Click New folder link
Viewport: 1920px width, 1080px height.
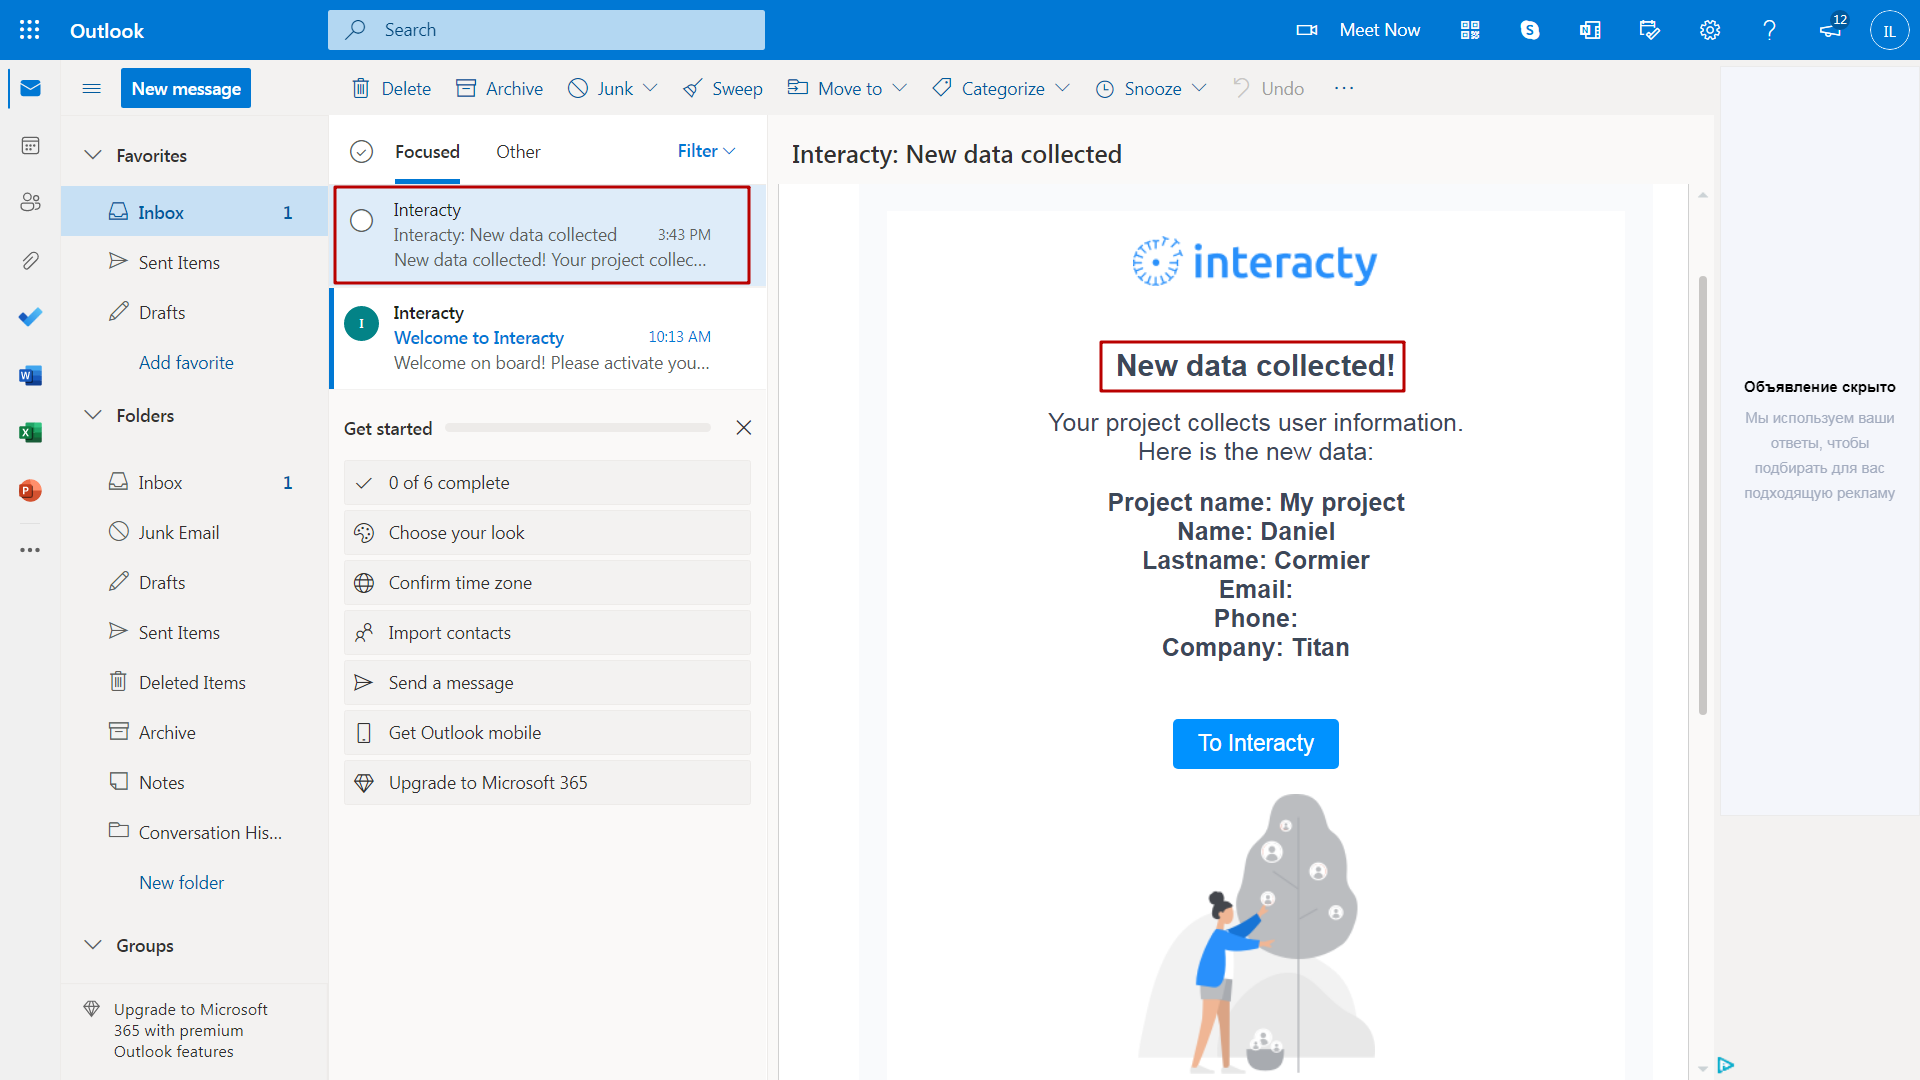pos(181,882)
